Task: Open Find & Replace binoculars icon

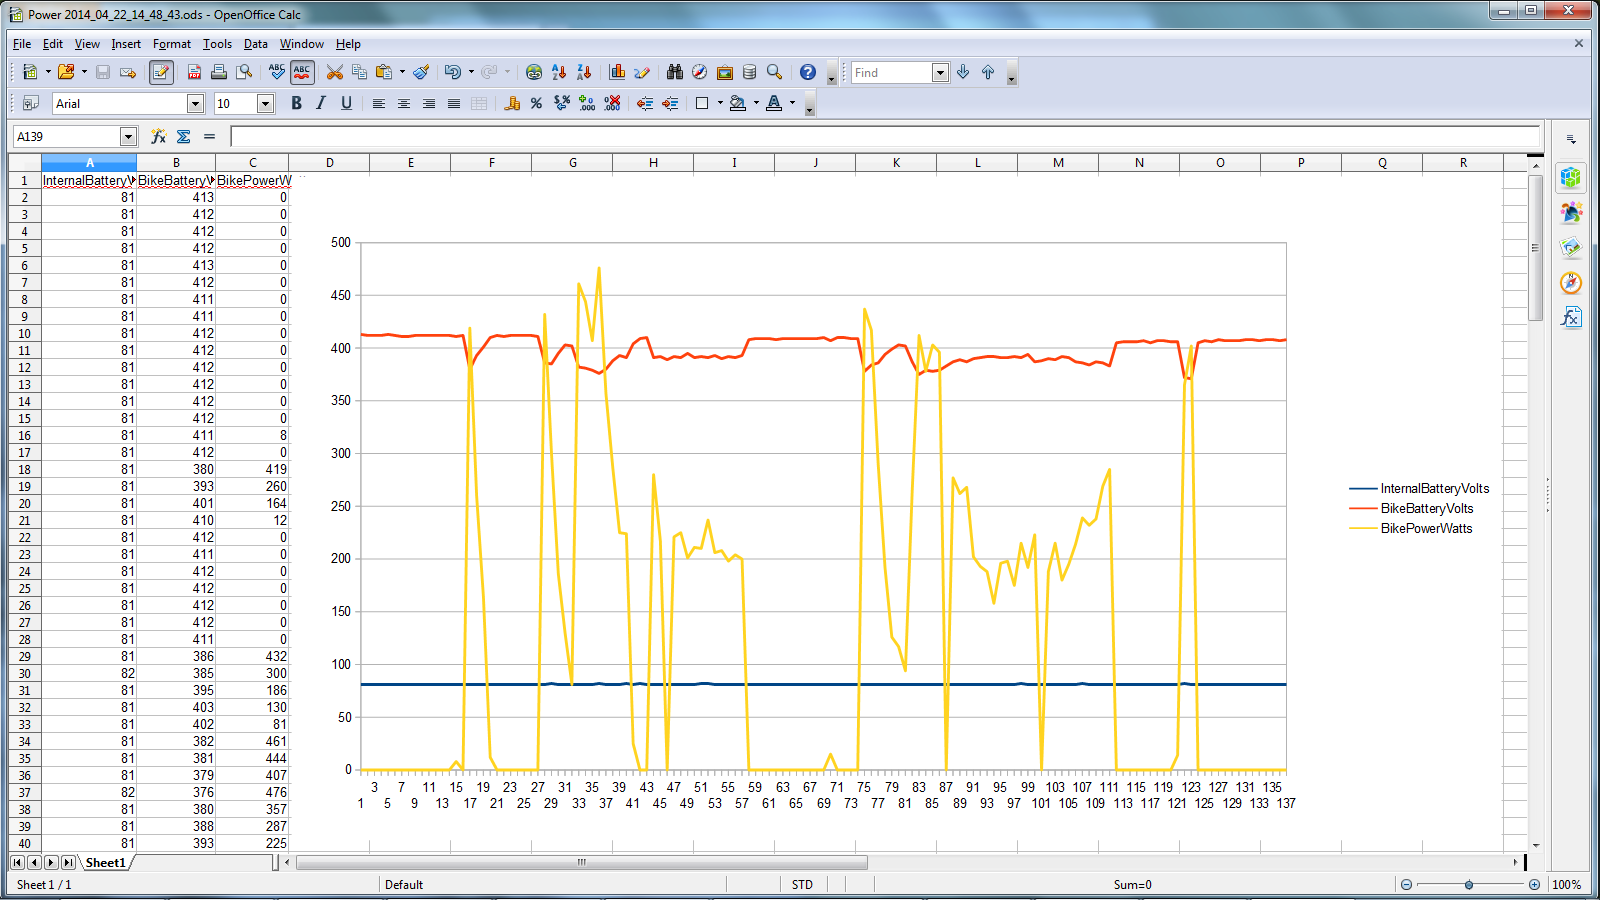Action: coord(675,72)
